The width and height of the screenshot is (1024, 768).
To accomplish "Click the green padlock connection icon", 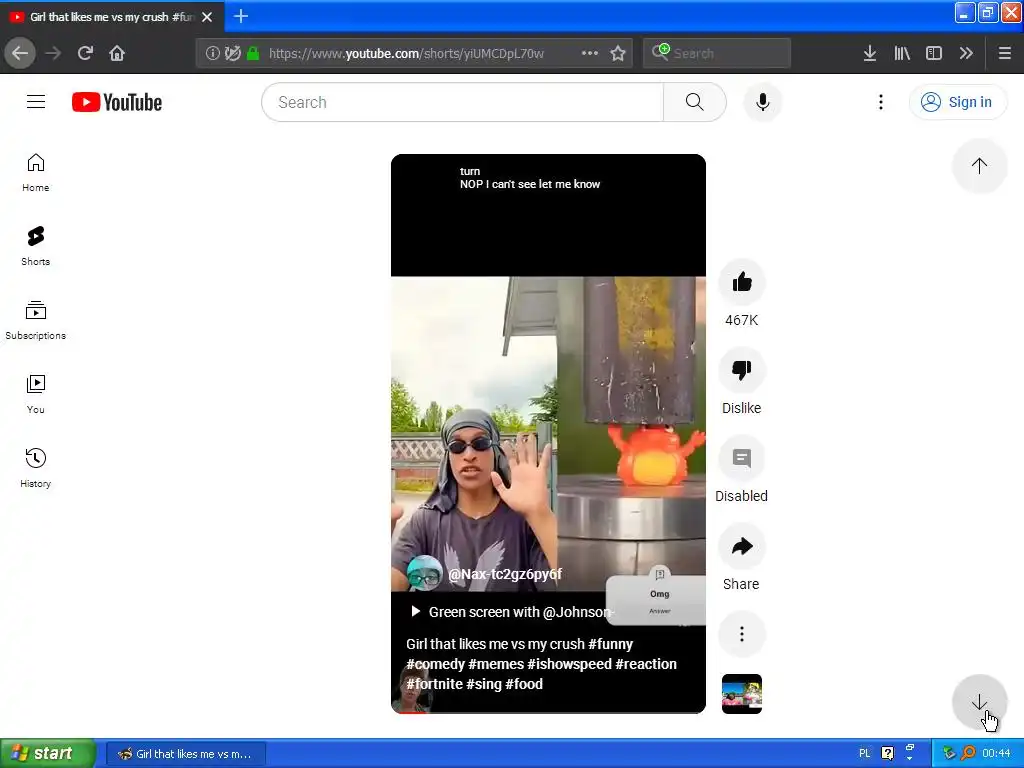I will [x=253, y=53].
